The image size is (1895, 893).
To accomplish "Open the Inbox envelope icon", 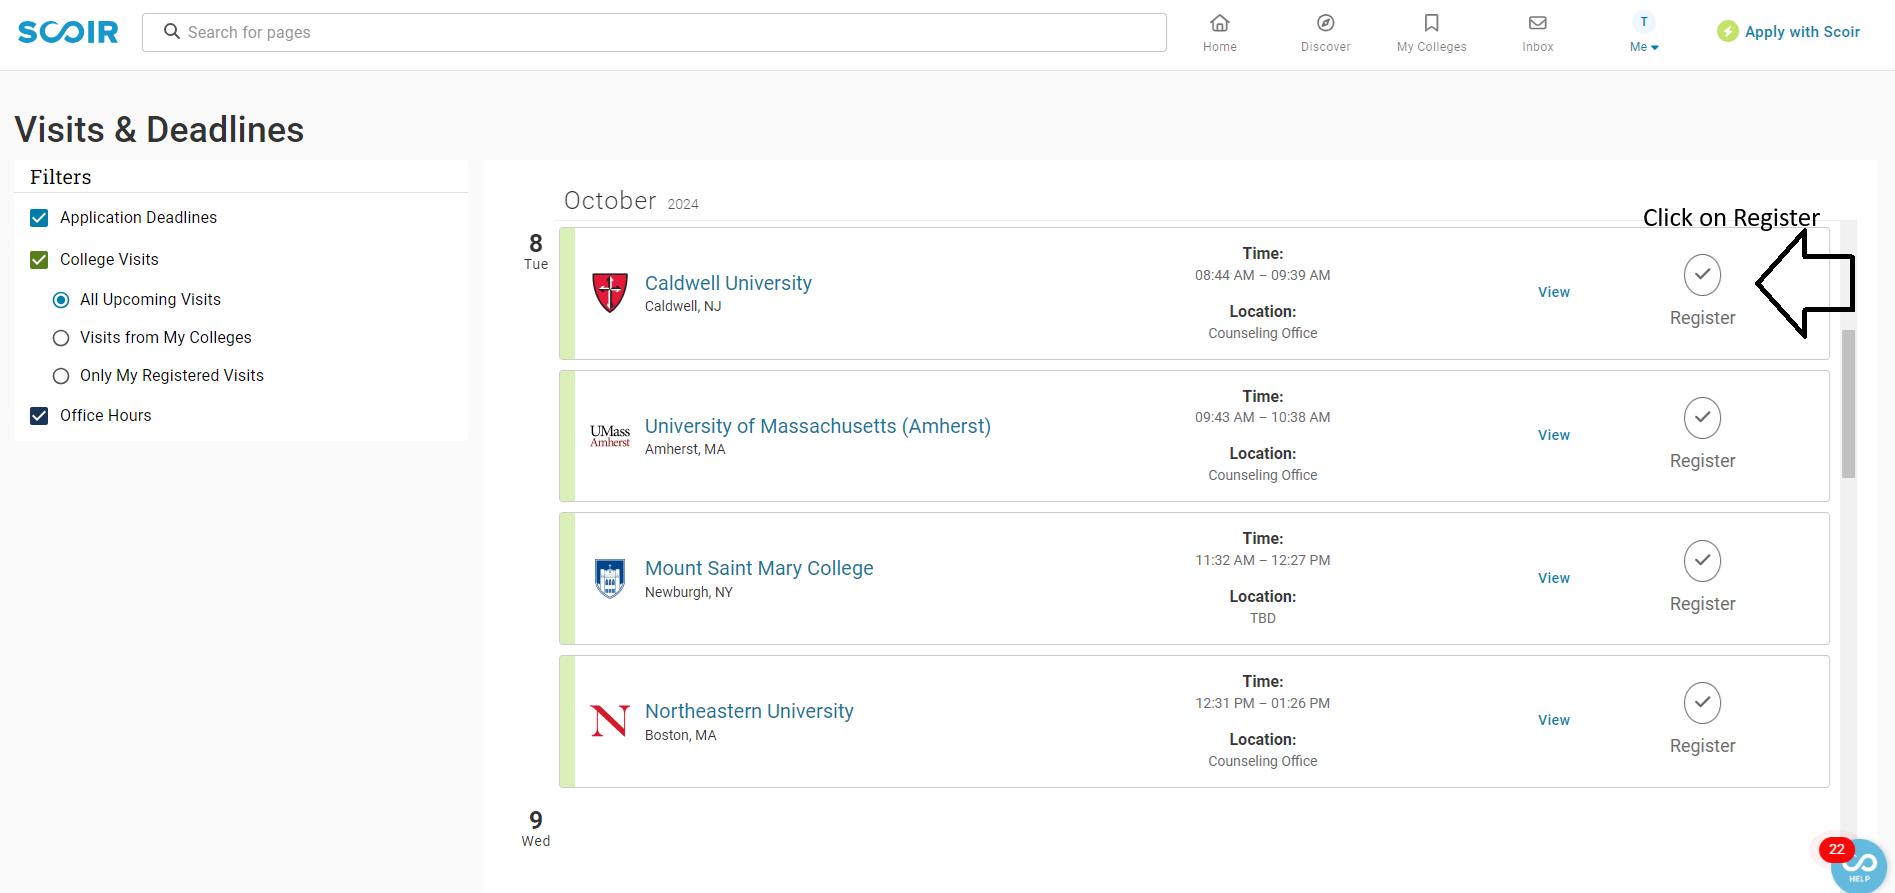I will coord(1538,23).
